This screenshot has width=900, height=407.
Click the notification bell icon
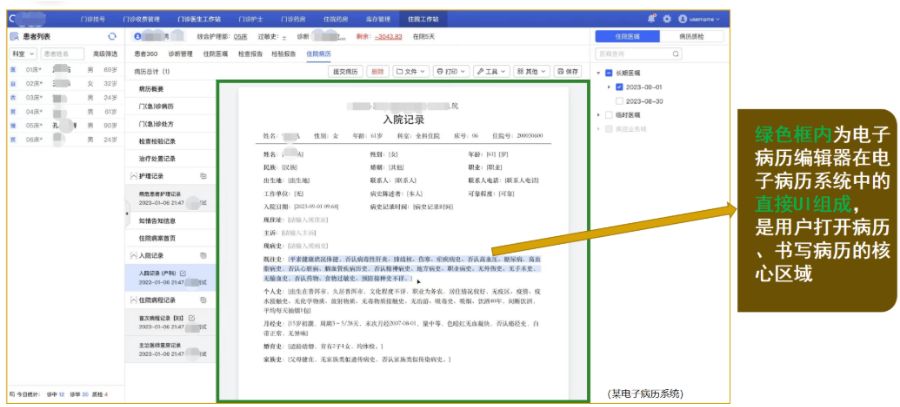(x=652, y=18)
